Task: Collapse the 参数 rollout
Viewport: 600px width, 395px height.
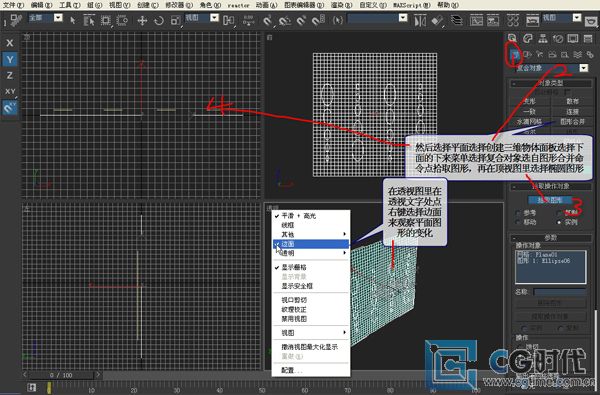Action: tap(550, 237)
